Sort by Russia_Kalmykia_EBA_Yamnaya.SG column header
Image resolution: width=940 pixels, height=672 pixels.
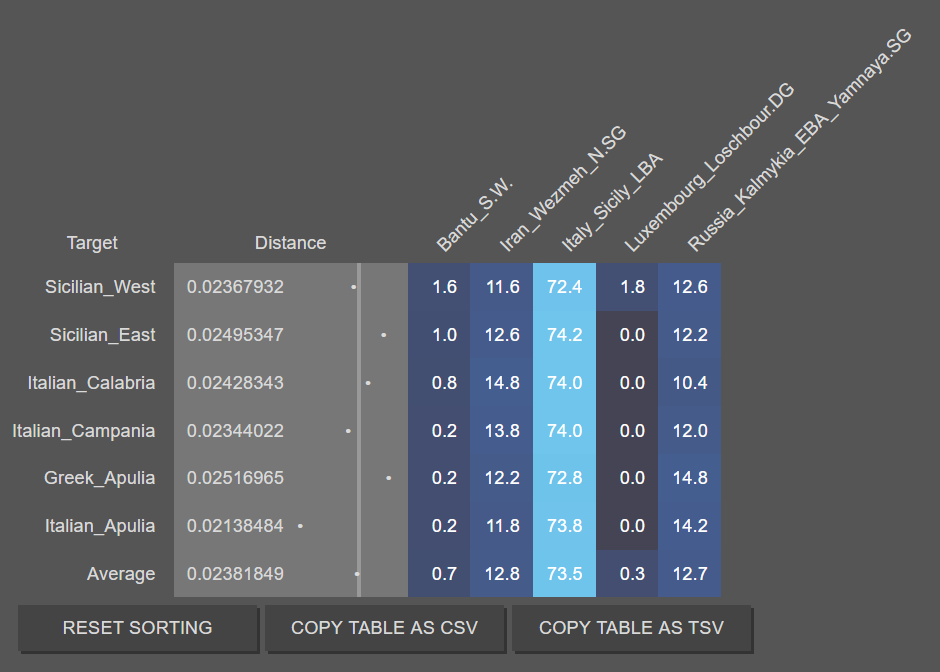pos(799,140)
